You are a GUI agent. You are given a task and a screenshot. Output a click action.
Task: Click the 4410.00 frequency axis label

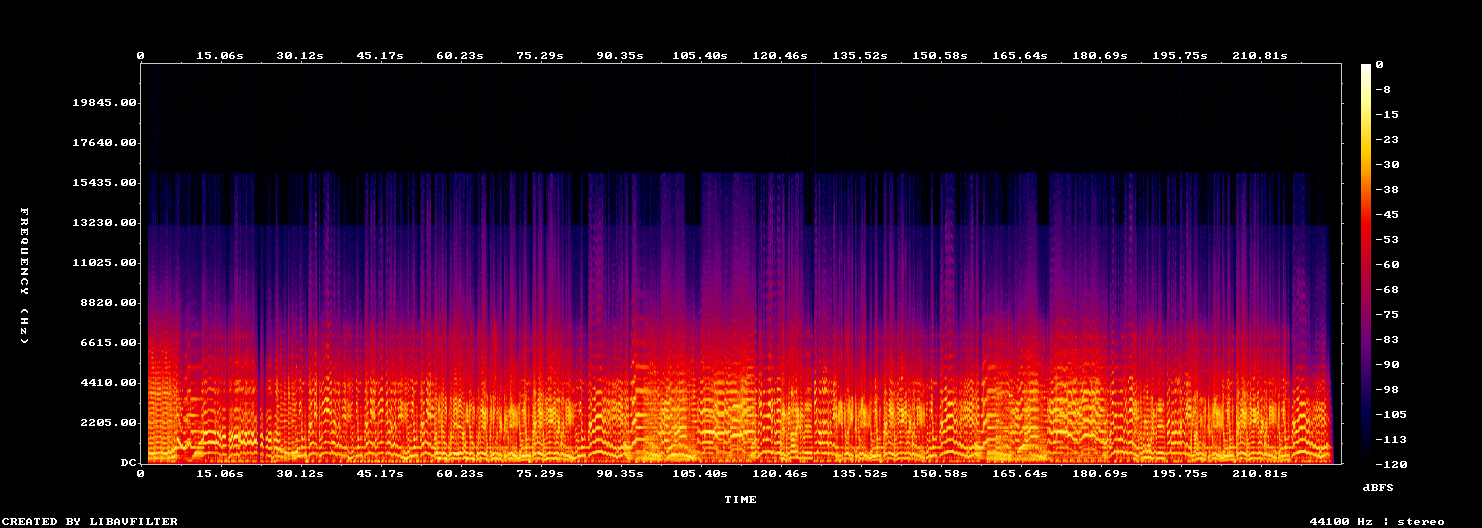(108, 383)
